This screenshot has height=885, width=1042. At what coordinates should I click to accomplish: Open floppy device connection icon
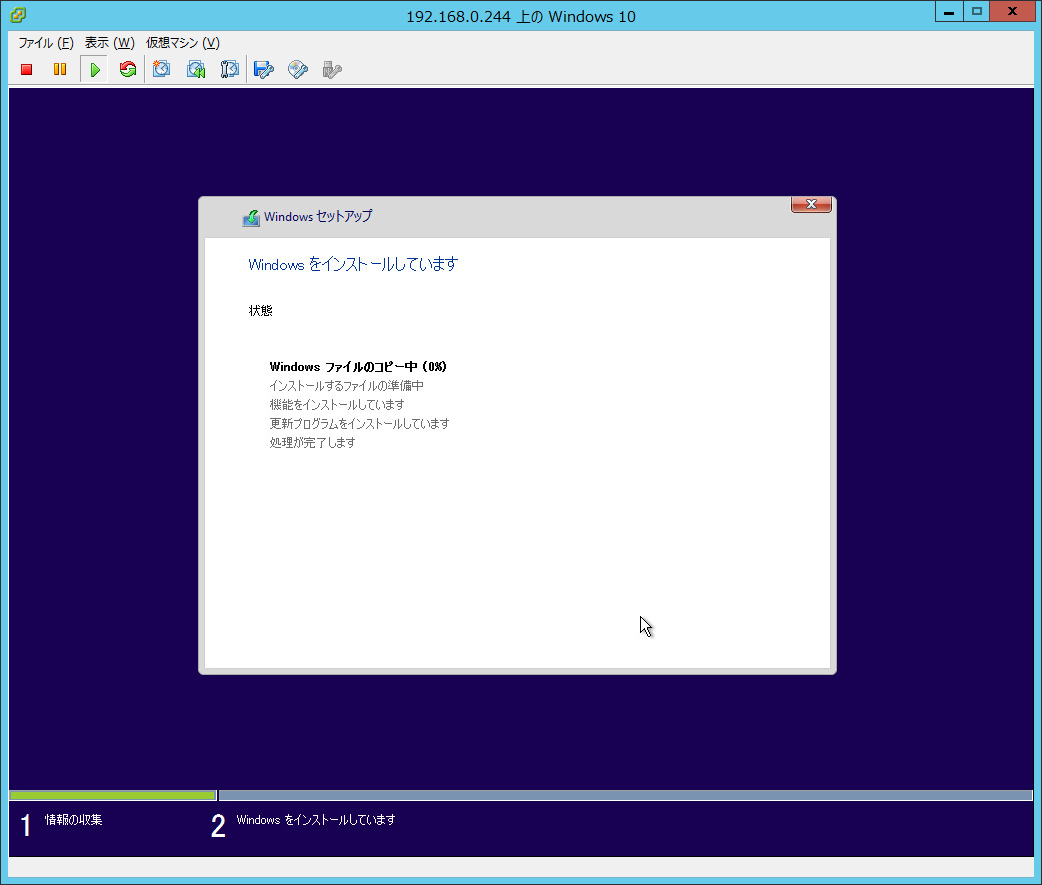click(264, 69)
